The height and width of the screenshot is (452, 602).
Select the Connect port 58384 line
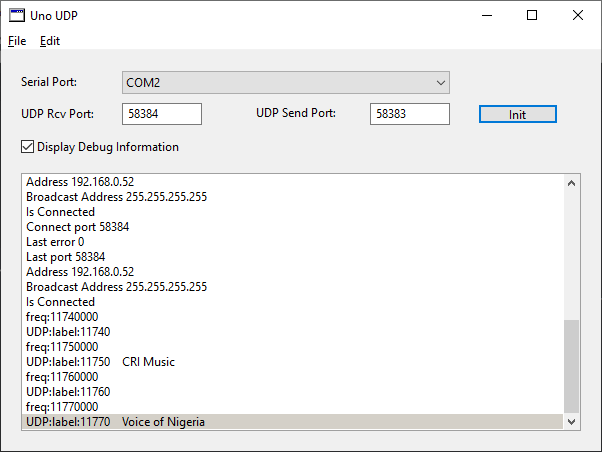click(77, 227)
